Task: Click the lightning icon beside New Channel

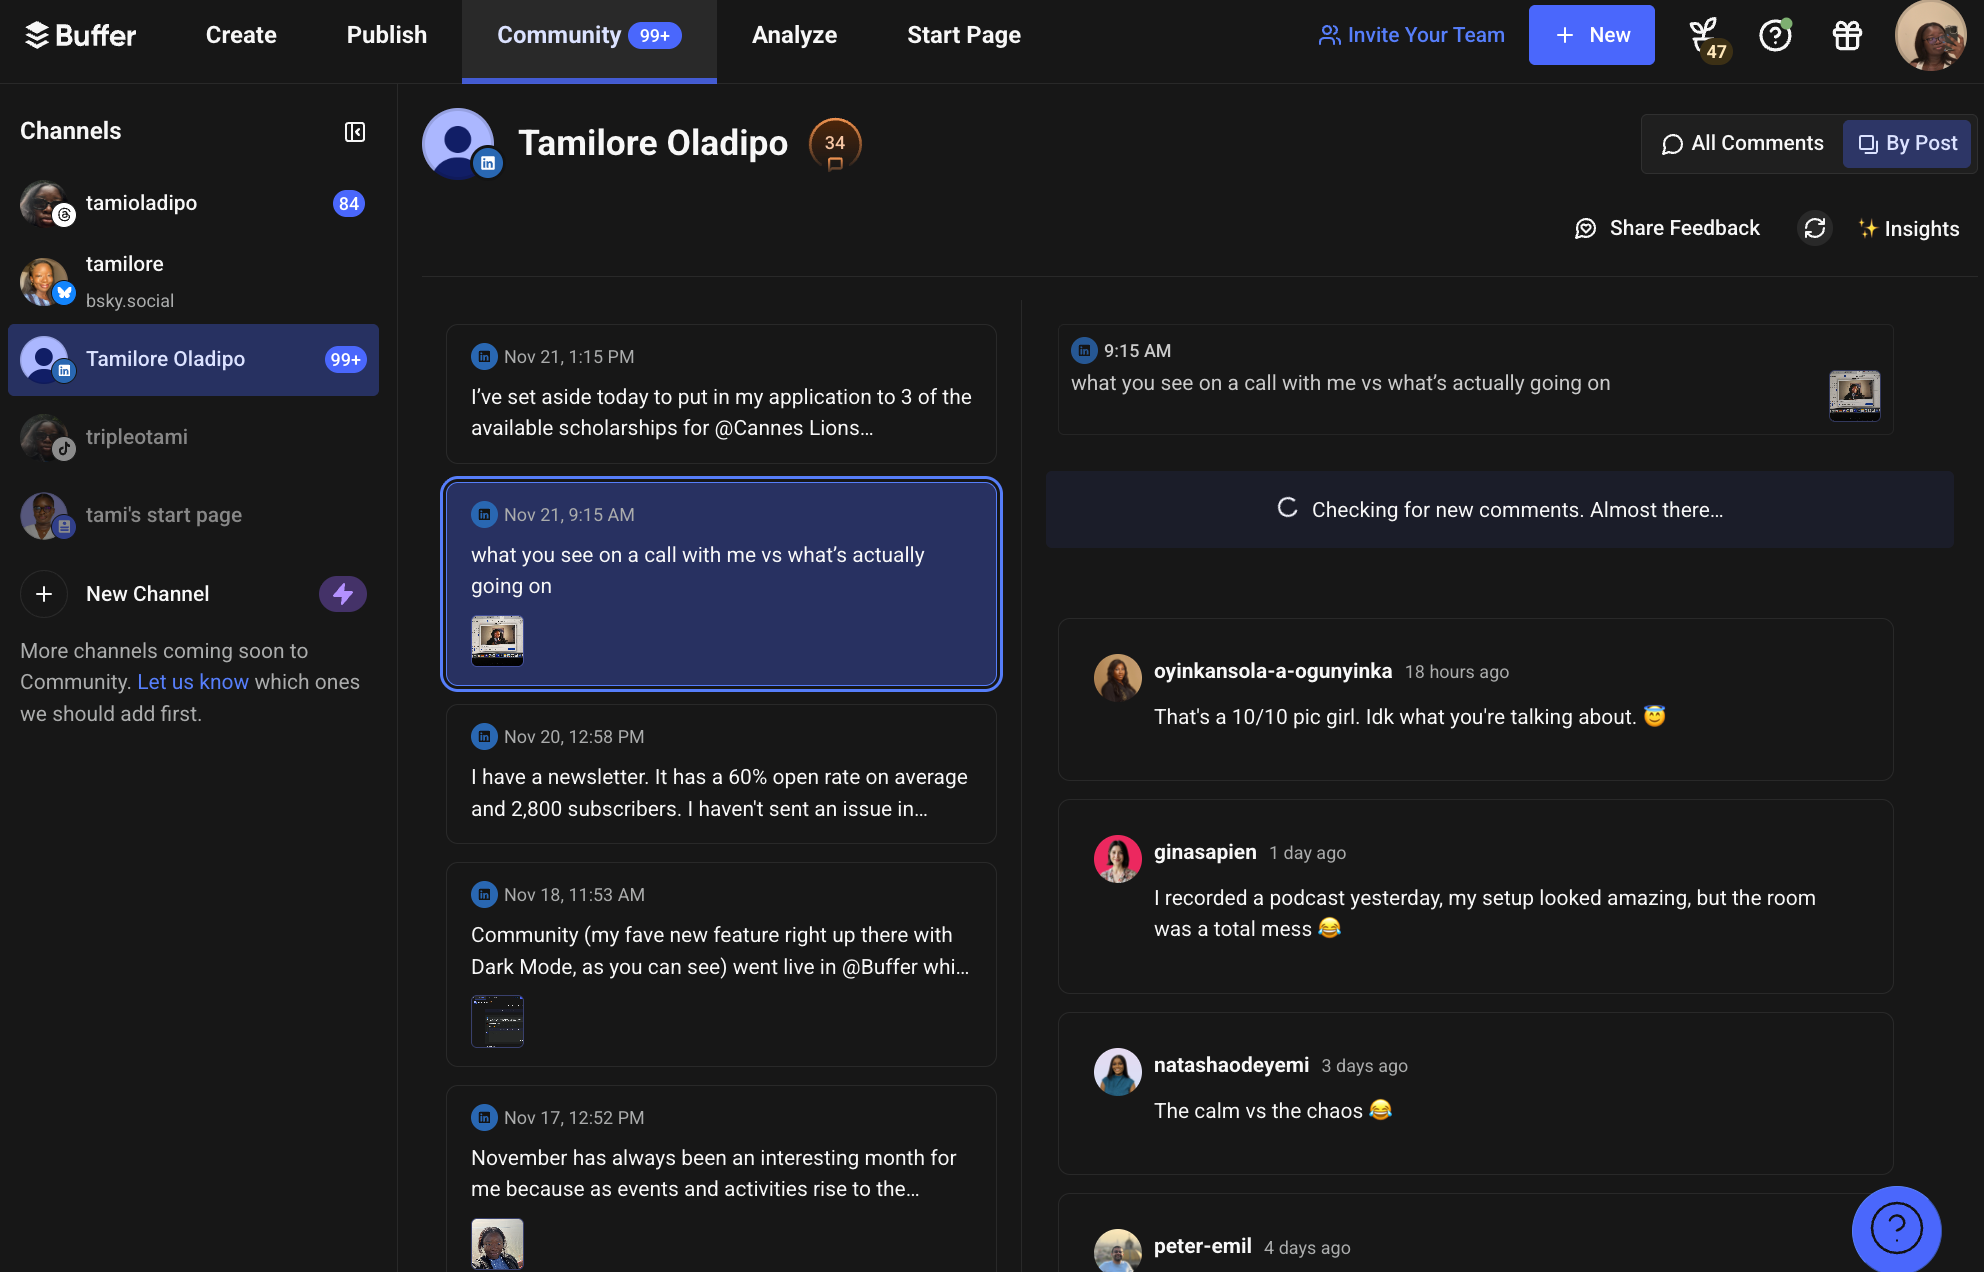Action: click(343, 594)
